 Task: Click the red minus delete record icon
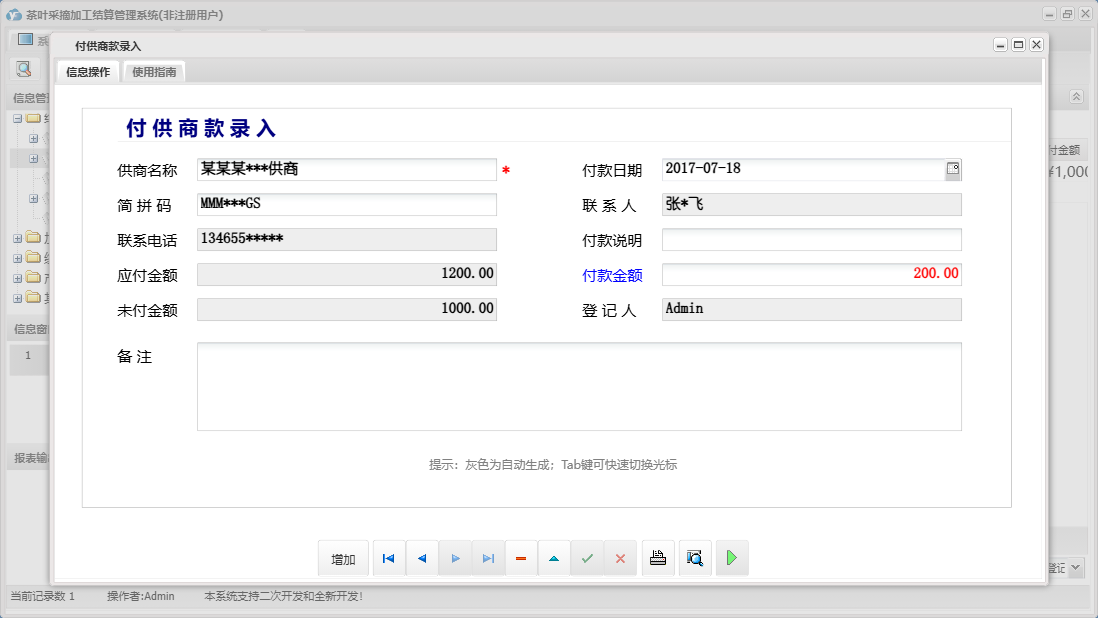(521, 558)
